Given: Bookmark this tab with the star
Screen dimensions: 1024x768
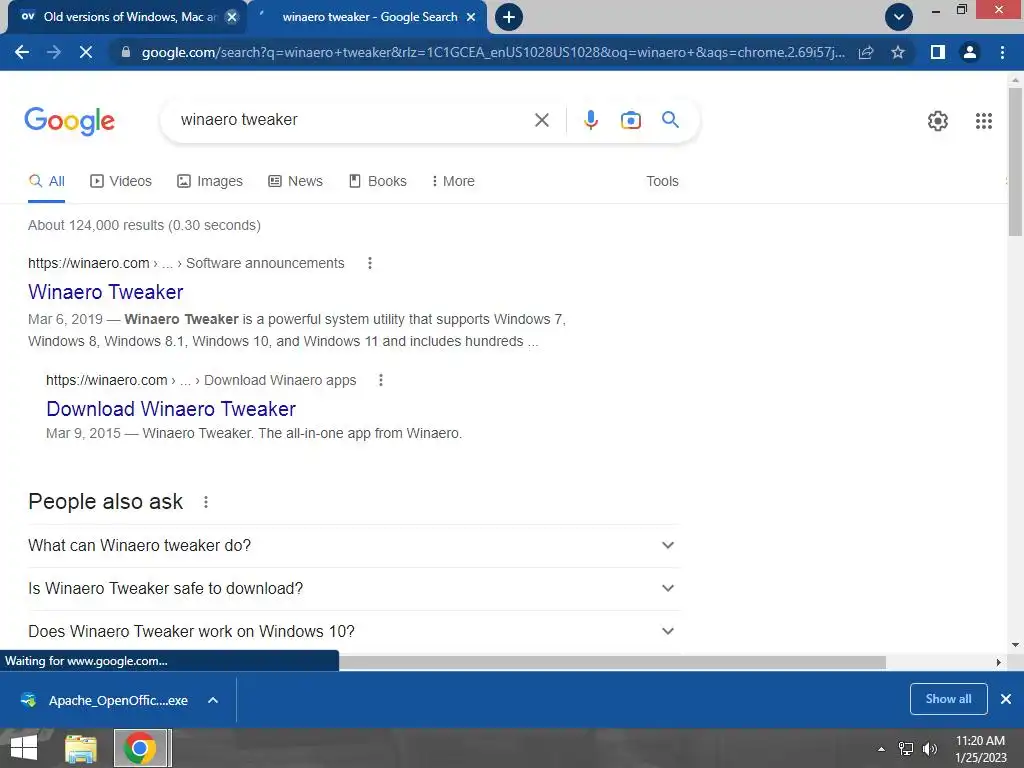Looking at the screenshot, I should [898, 52].
